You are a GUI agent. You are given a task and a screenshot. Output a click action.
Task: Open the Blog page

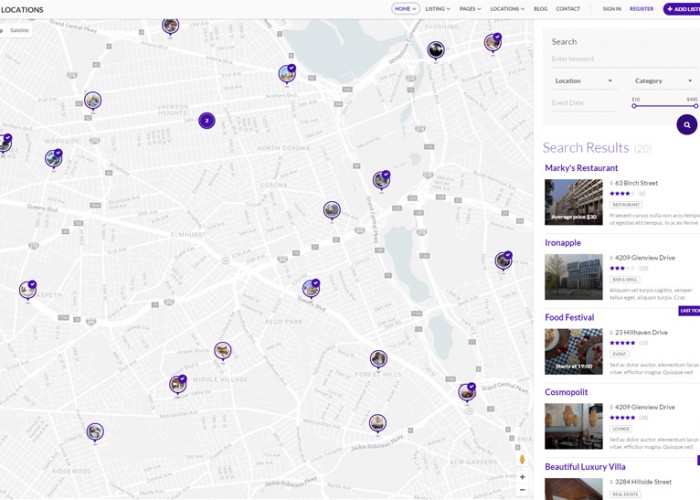point(540,8)
